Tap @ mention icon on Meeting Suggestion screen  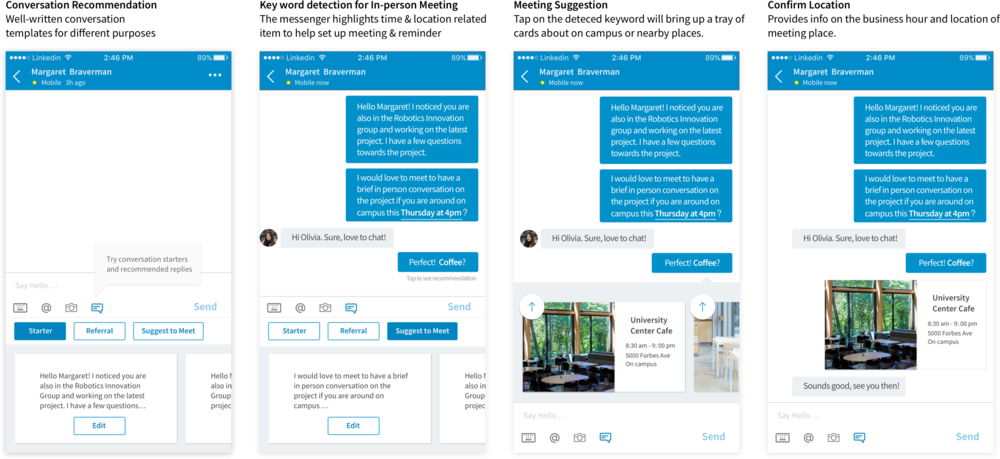point(554,437)
